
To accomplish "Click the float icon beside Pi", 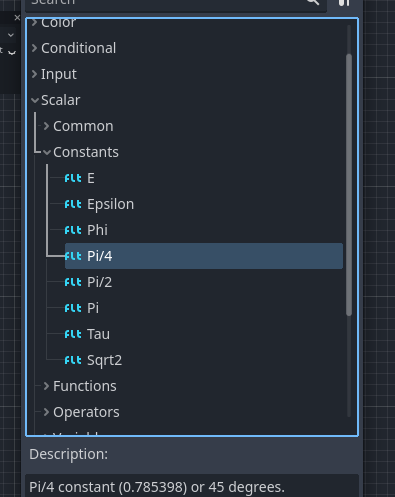I will [73, 308].
